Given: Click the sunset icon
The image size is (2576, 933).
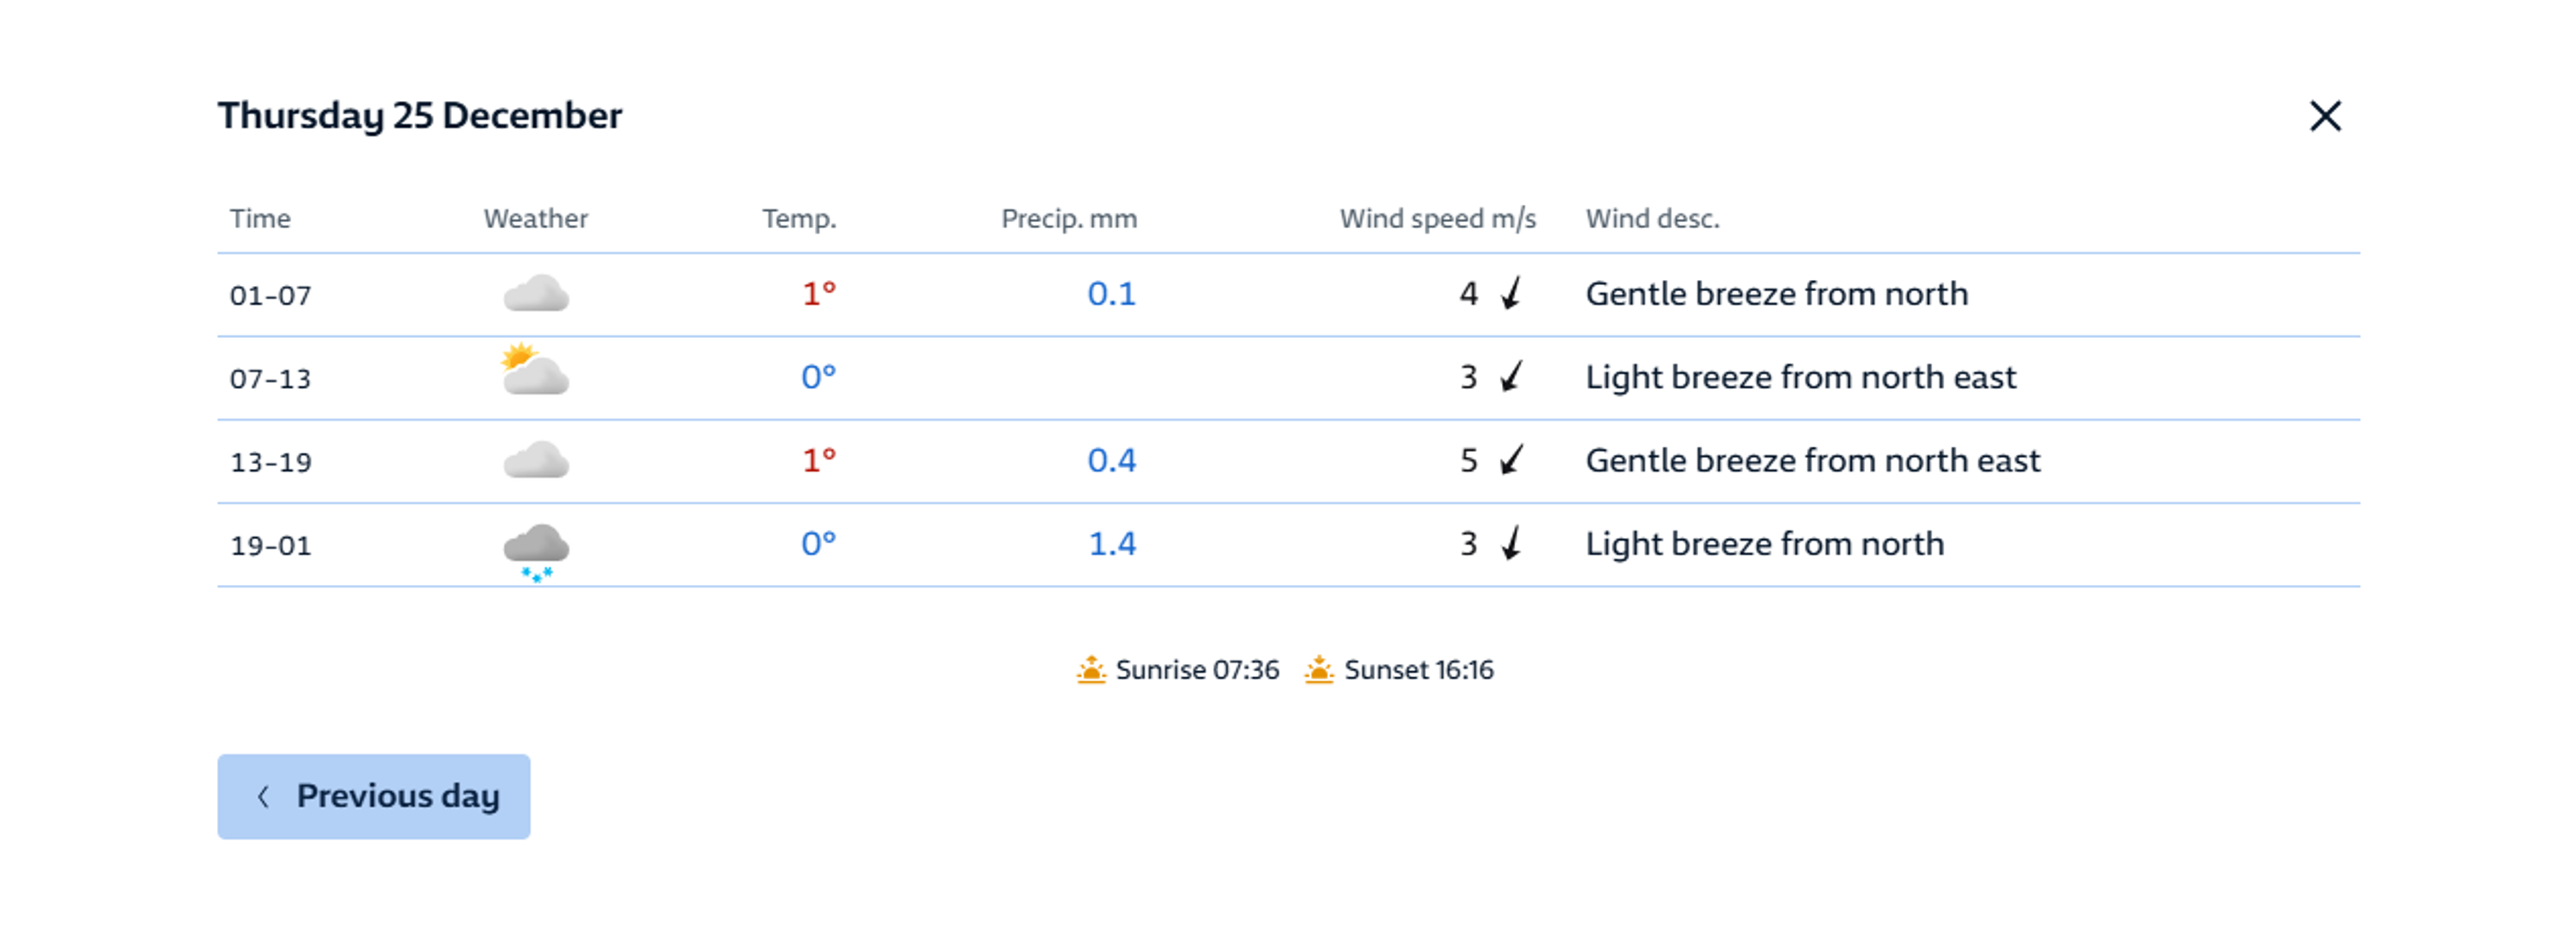Looking at the screenshot, I should coord(1319,669).
